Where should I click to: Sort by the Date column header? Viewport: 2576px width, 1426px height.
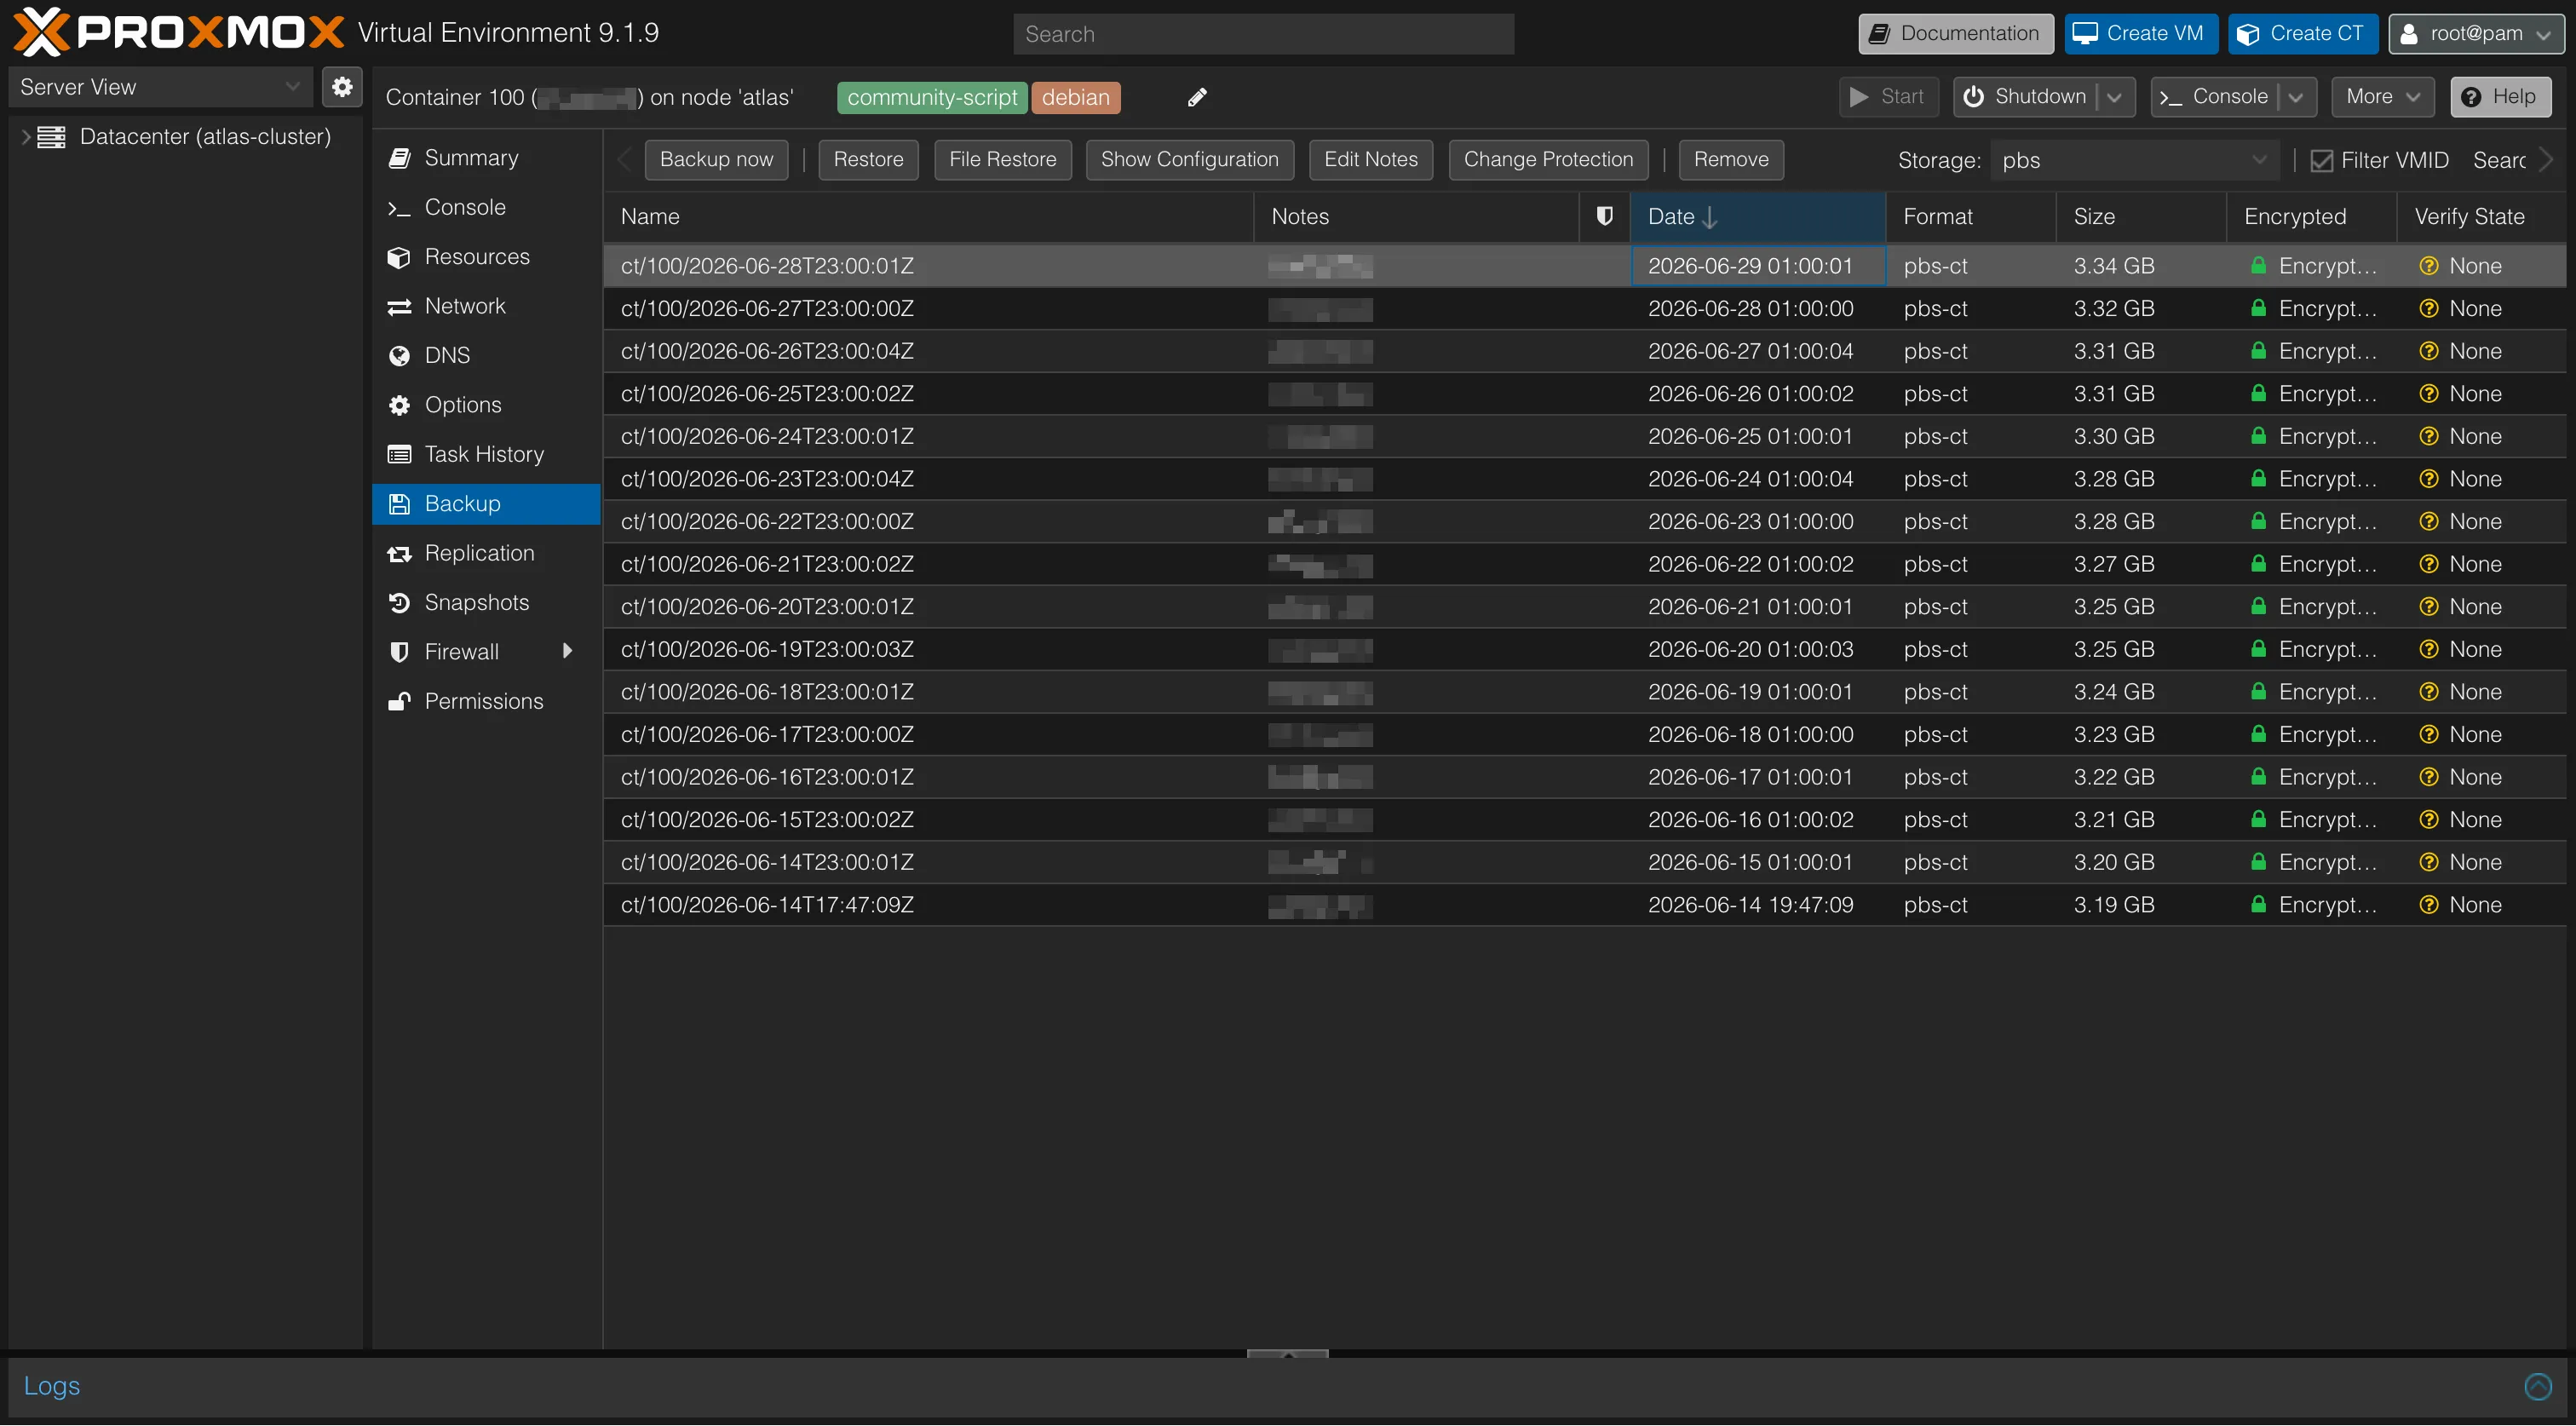1757,216
